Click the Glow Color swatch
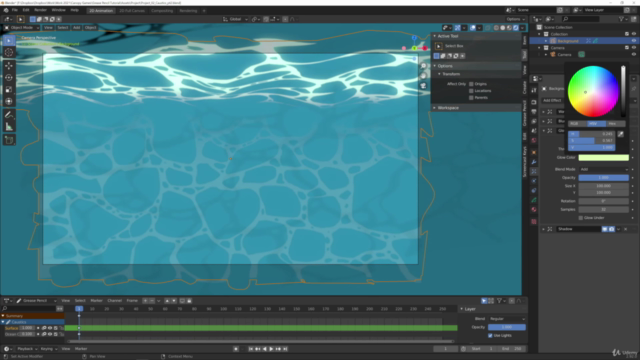This screenshot has width=640, height=360. tap(603, 158)
